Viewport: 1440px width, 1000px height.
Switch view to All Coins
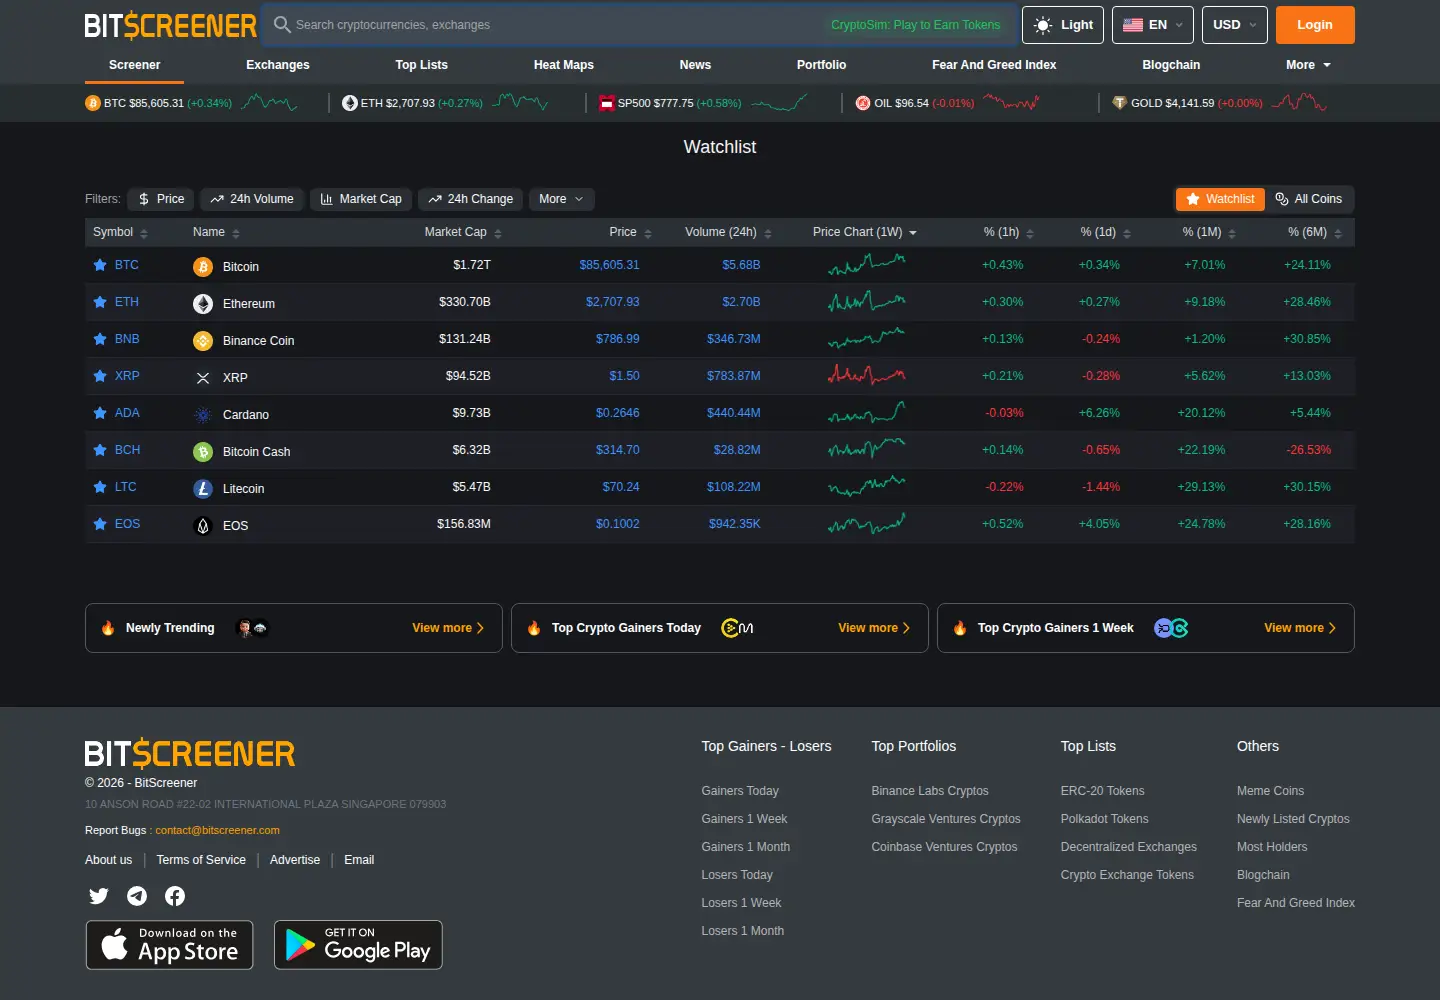pyautogui.click(x=1309, y=199)
